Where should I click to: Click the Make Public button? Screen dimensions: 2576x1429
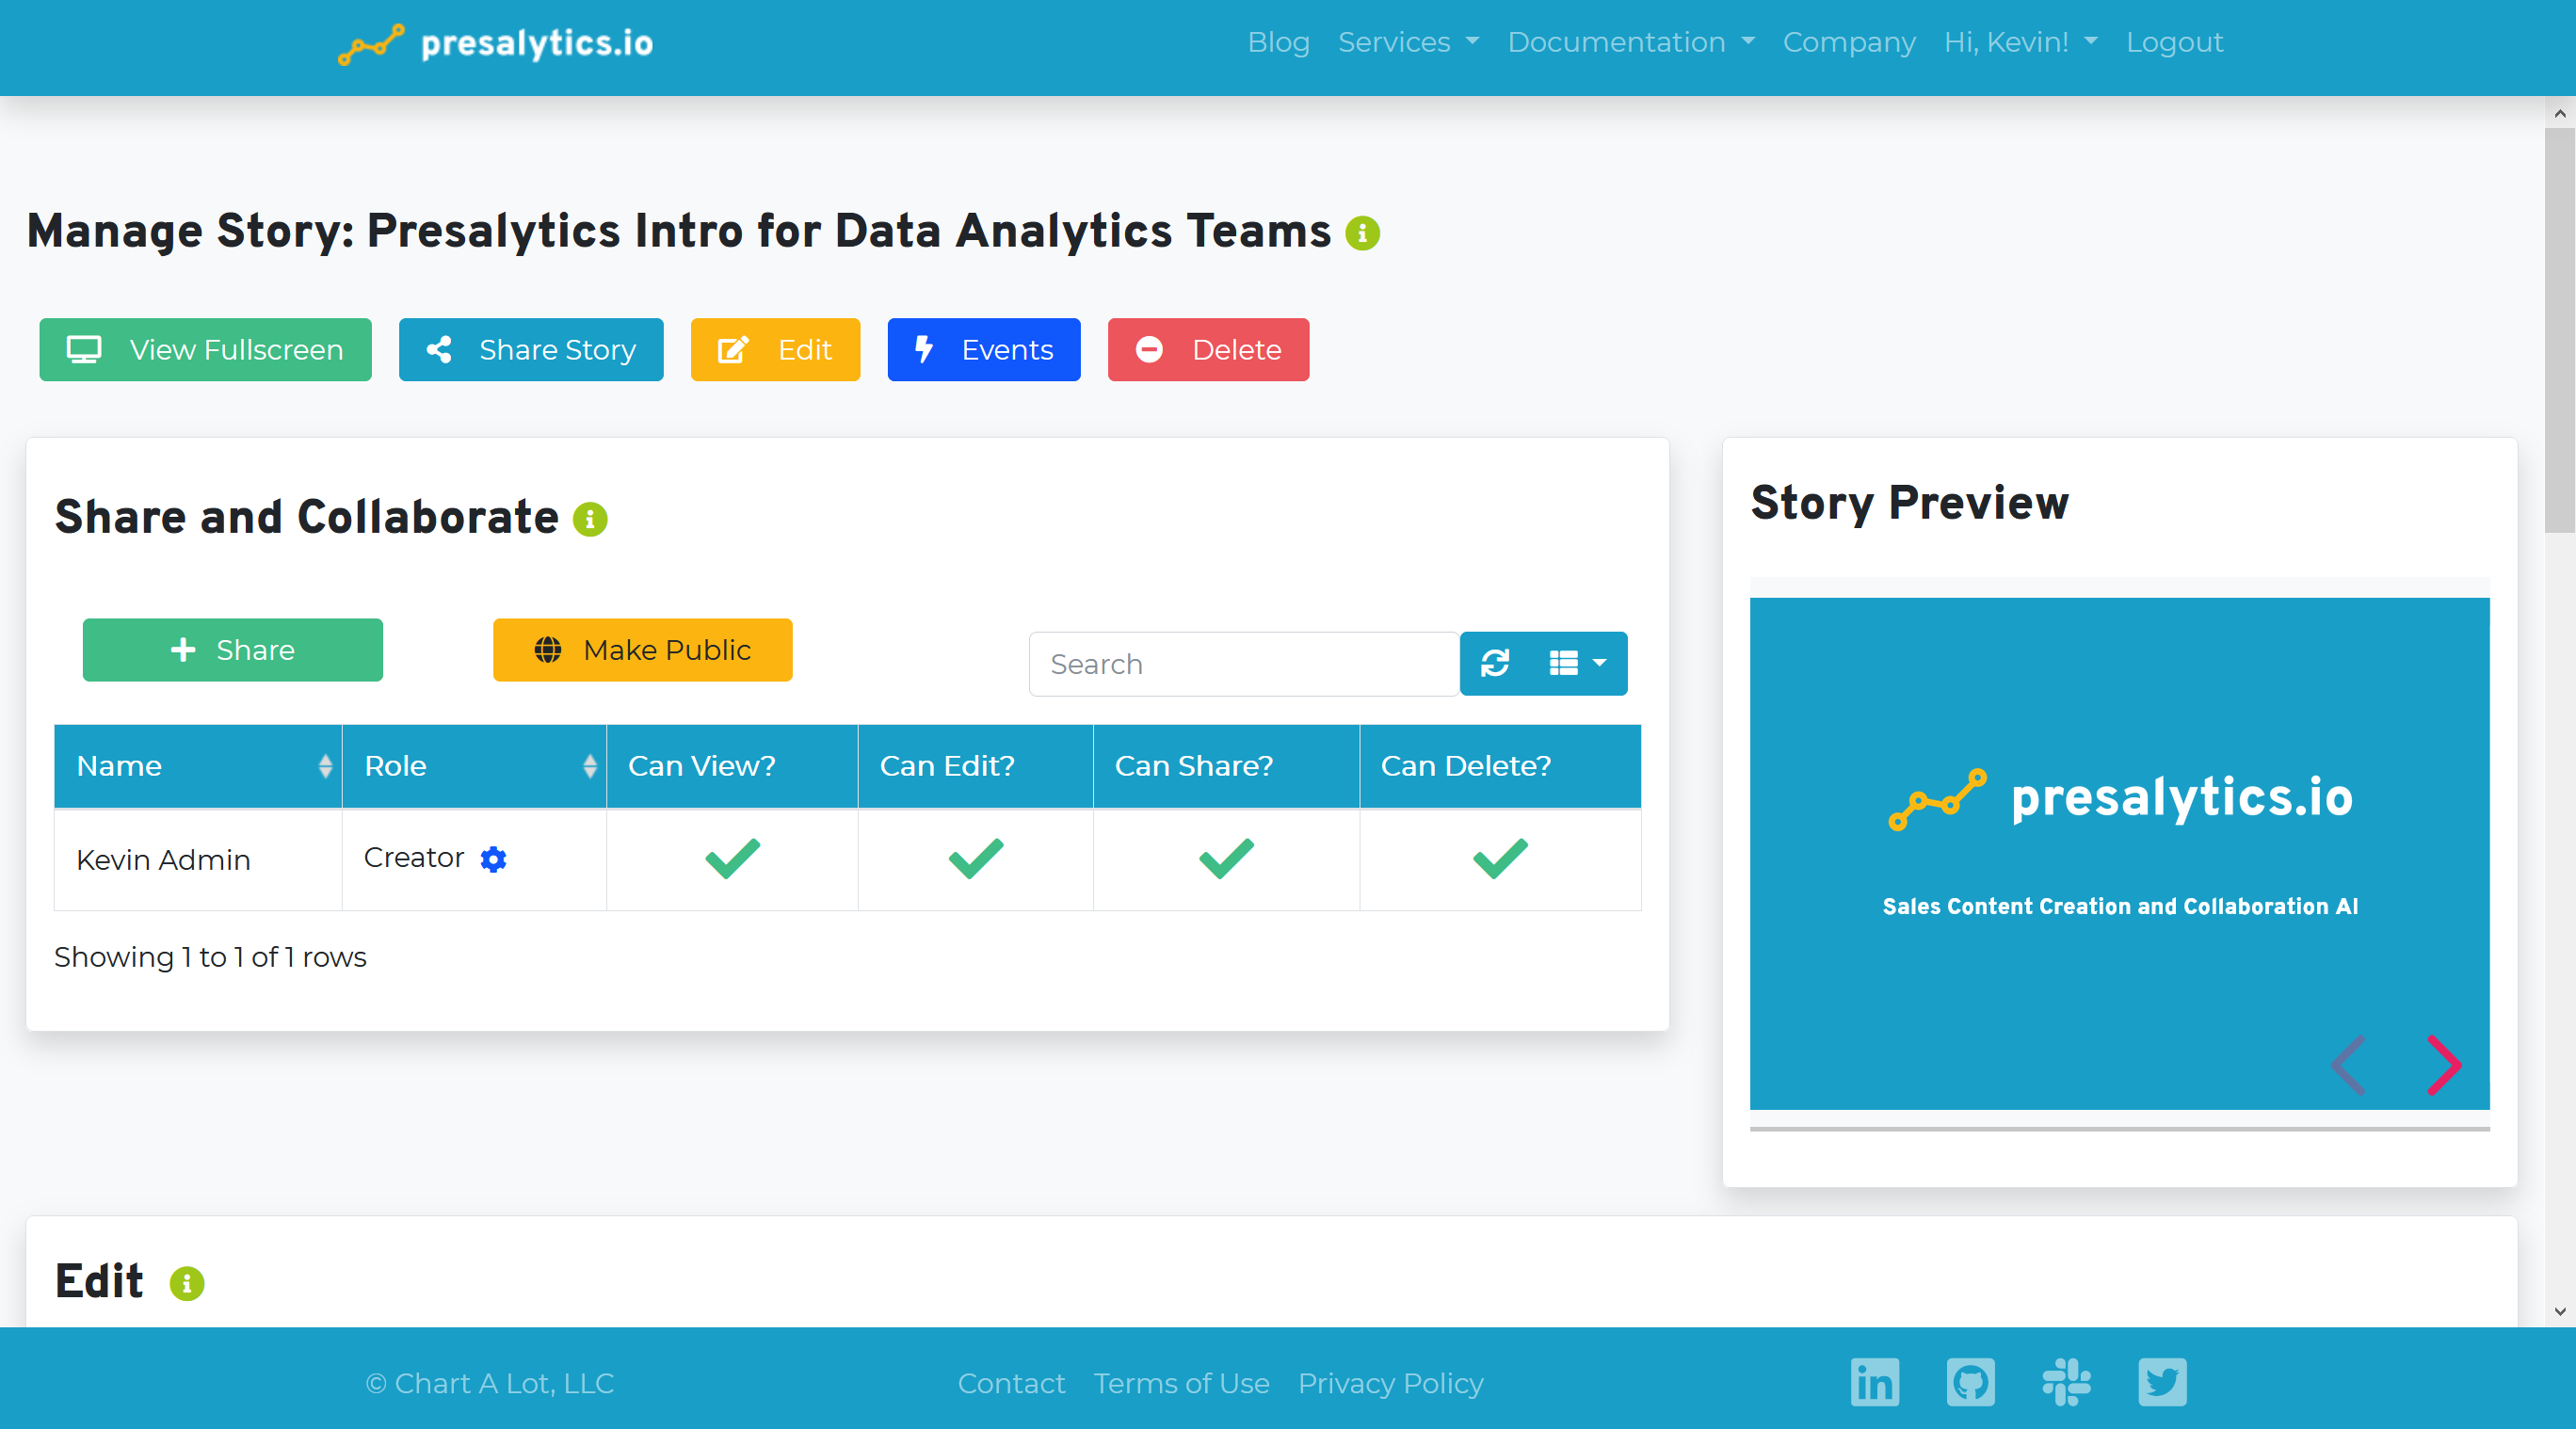[642, 650]
